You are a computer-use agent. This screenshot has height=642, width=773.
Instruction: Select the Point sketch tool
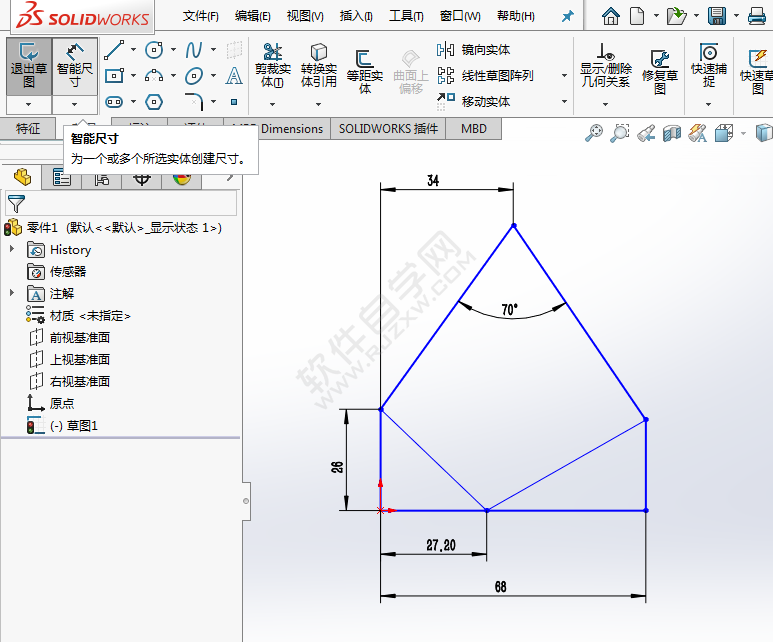point(234,102)
